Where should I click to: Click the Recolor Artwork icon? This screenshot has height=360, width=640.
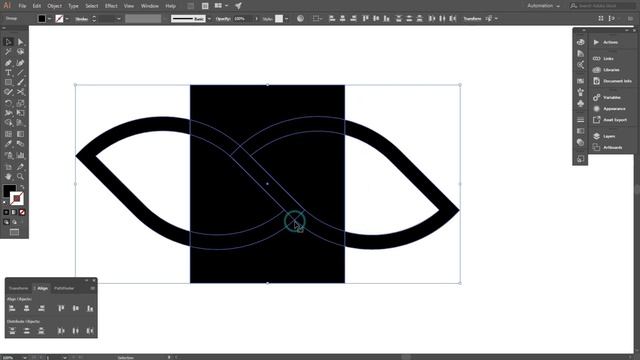[x=300, y=19]
